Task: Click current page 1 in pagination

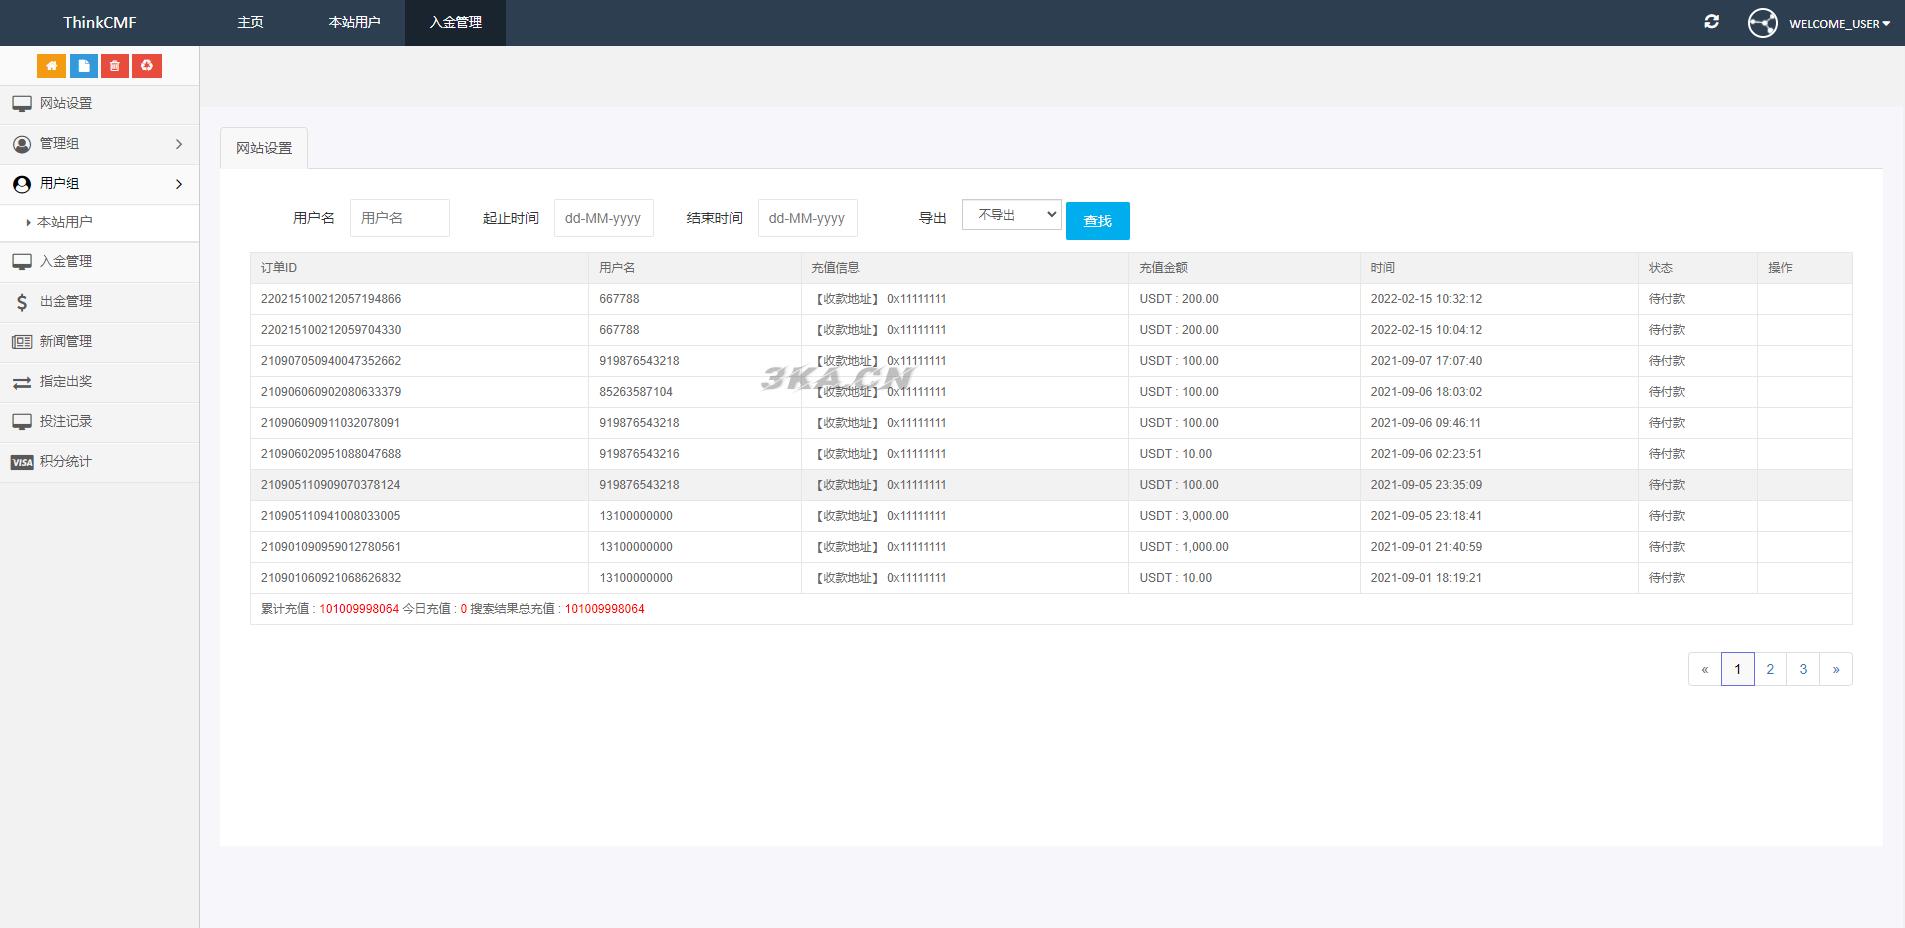Action: pos(1738,669)
